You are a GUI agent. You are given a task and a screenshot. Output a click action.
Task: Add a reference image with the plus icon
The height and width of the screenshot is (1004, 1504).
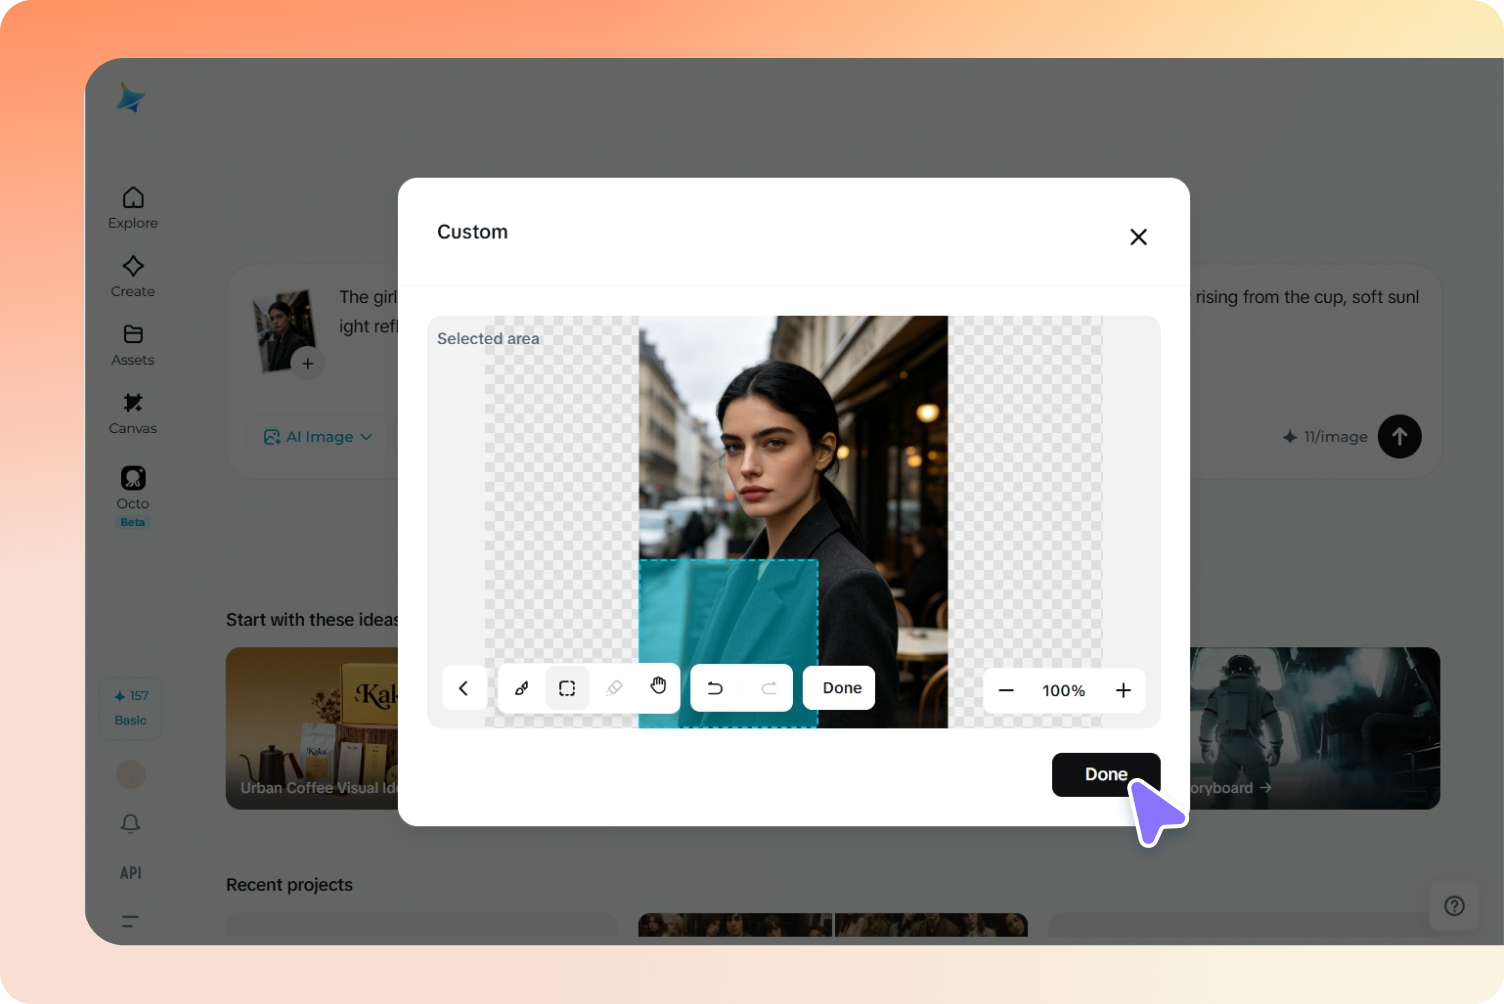pyautogui.click(x=308, y=364)
